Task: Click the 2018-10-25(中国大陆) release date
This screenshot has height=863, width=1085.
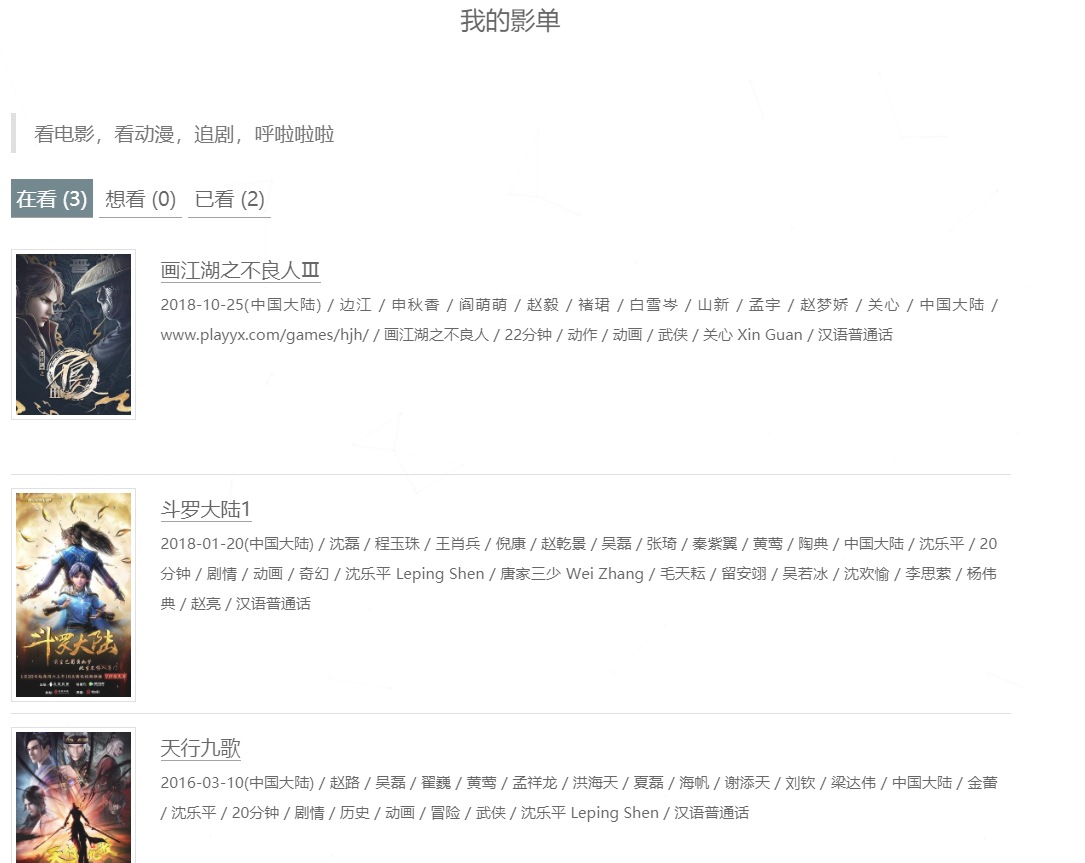Action: pos(240,305)
